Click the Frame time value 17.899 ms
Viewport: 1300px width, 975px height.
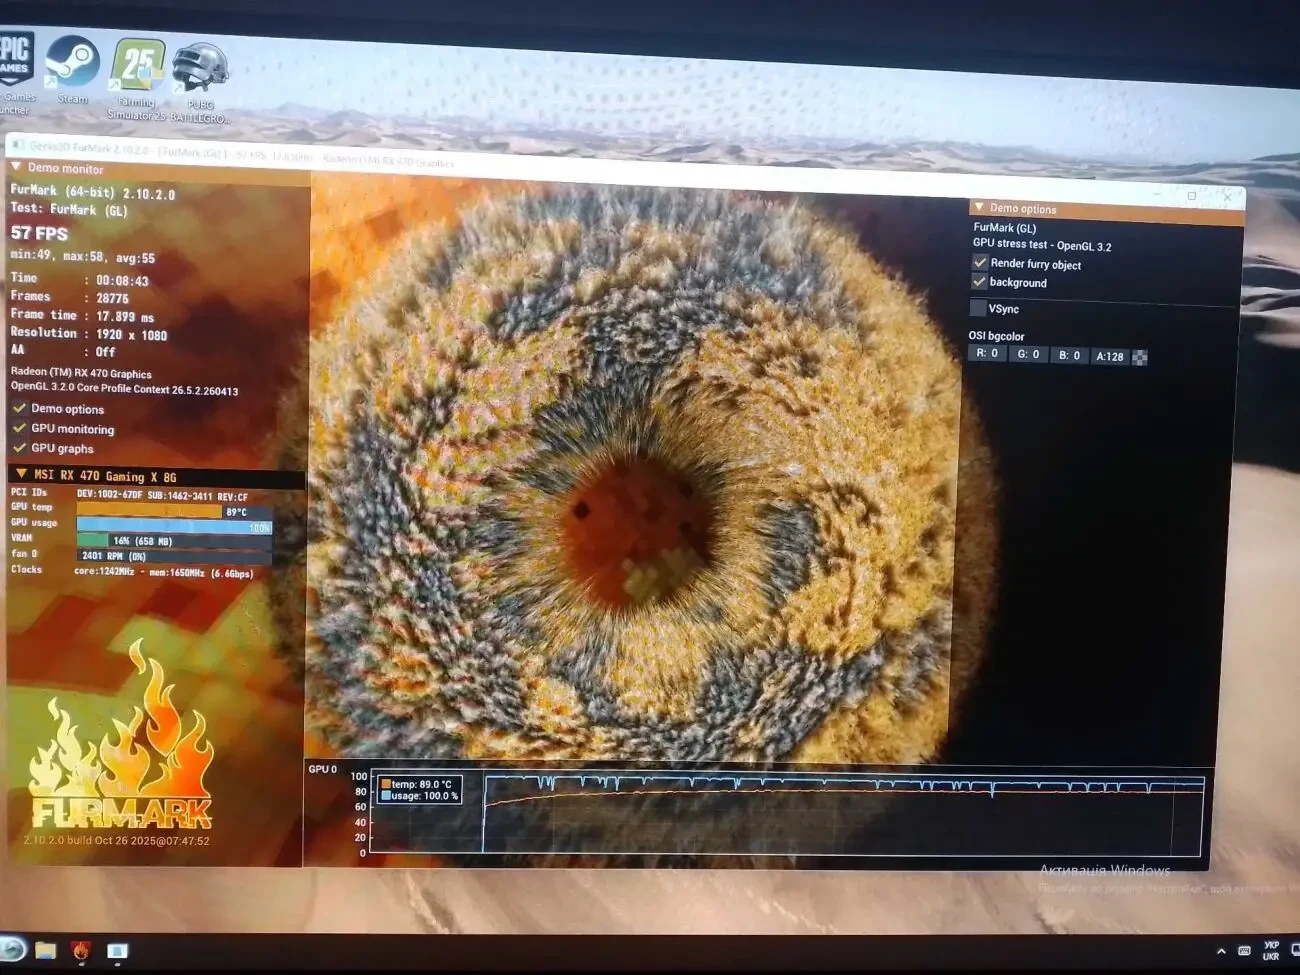point(125,316)
